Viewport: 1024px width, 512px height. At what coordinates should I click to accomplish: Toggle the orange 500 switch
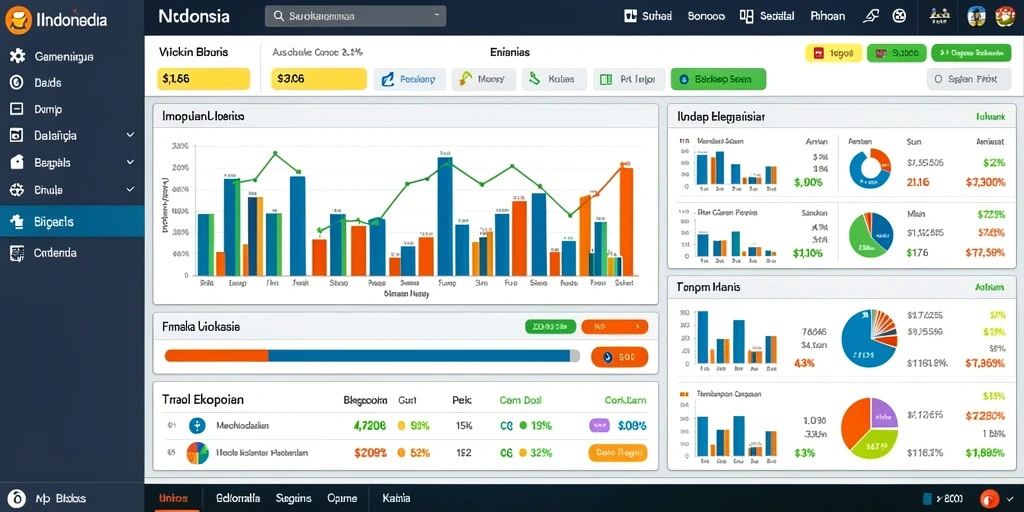point(619,357)
